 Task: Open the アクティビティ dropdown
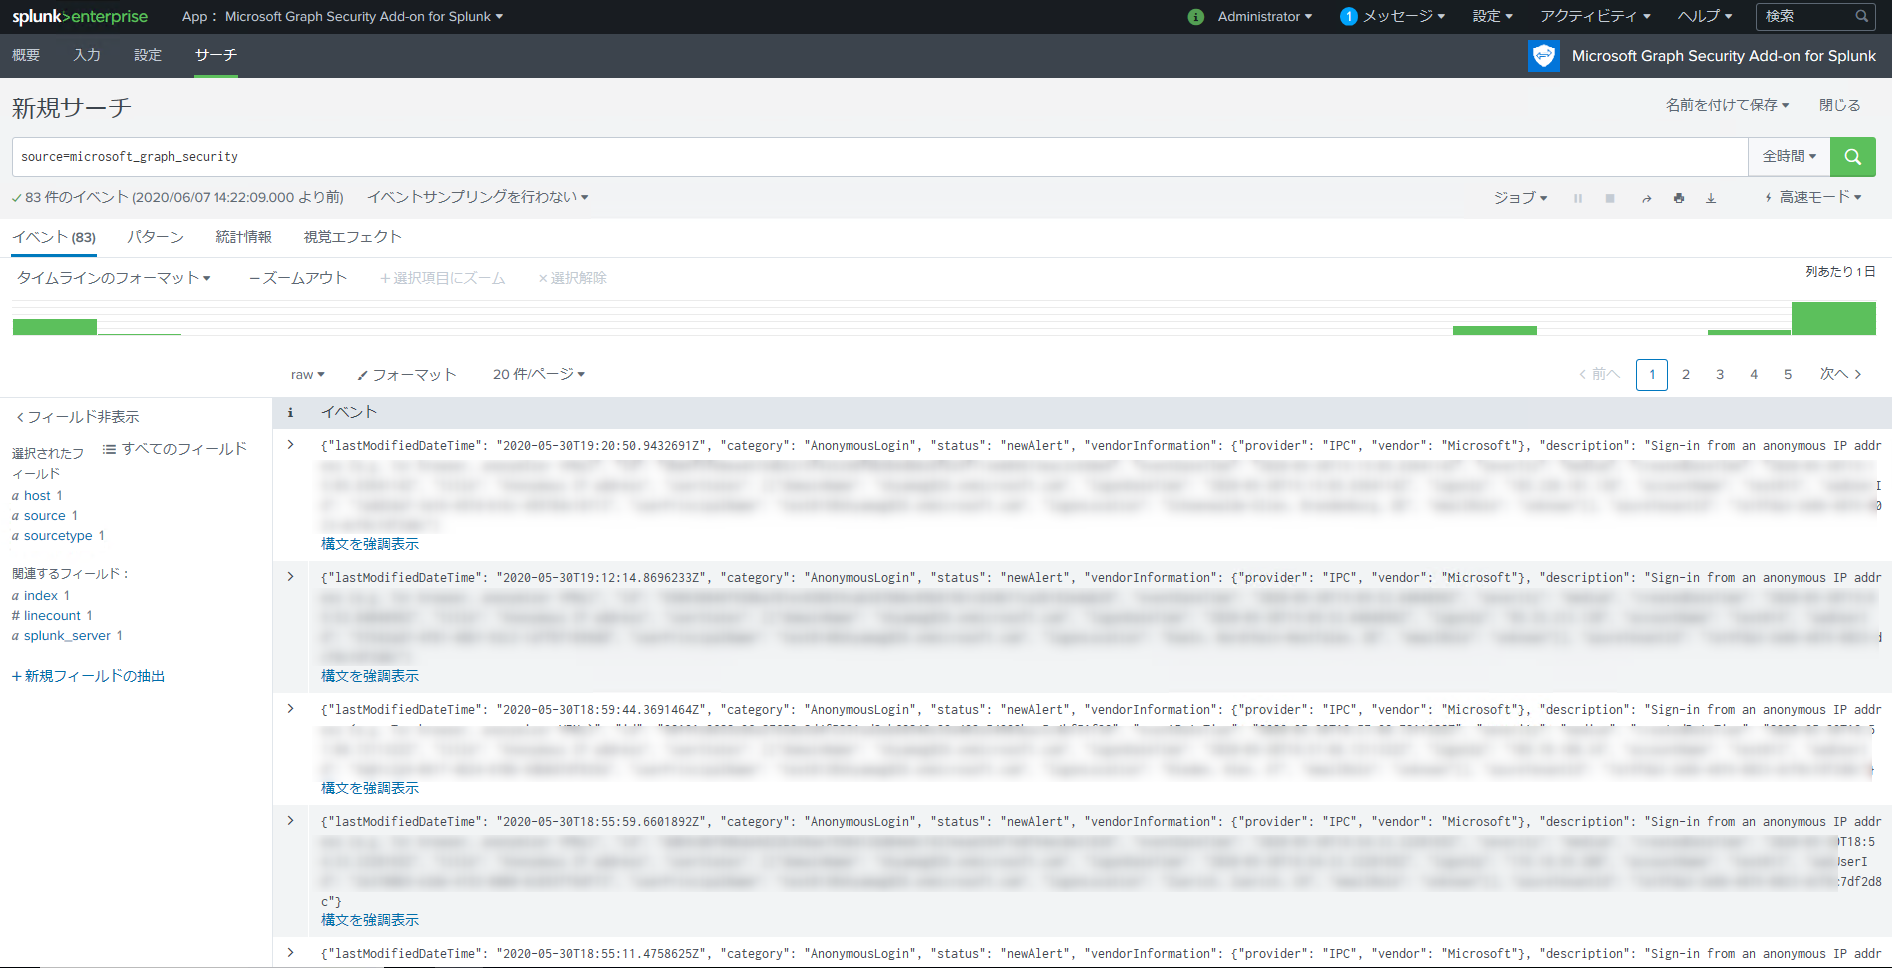1595,17
